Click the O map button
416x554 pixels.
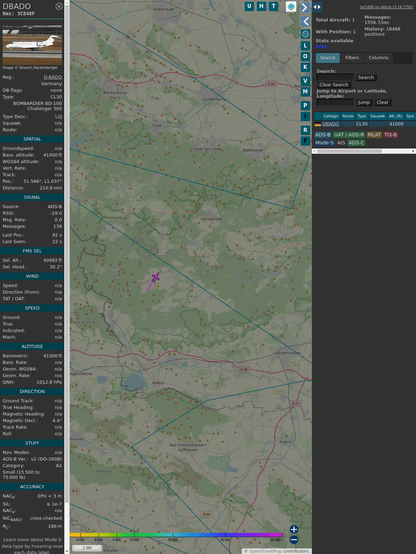pos(305,56)
